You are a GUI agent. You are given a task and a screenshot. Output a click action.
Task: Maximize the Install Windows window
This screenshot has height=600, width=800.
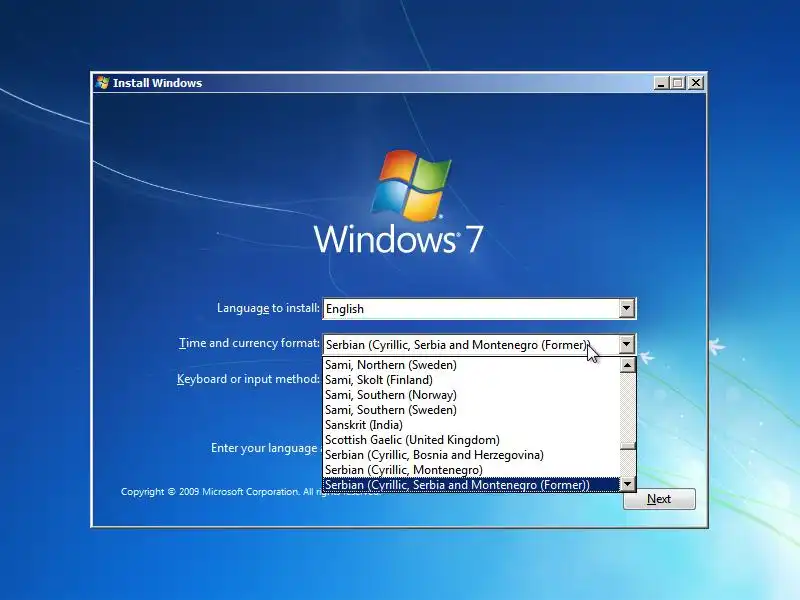(678, 83)
